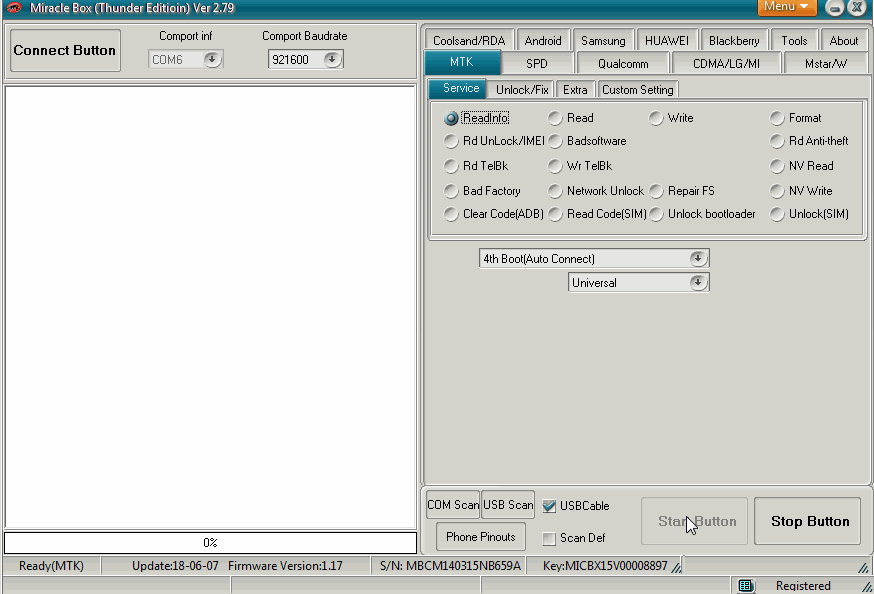Enable the Scan Def checkbox
874x594 pixels.
pos(549,538)
